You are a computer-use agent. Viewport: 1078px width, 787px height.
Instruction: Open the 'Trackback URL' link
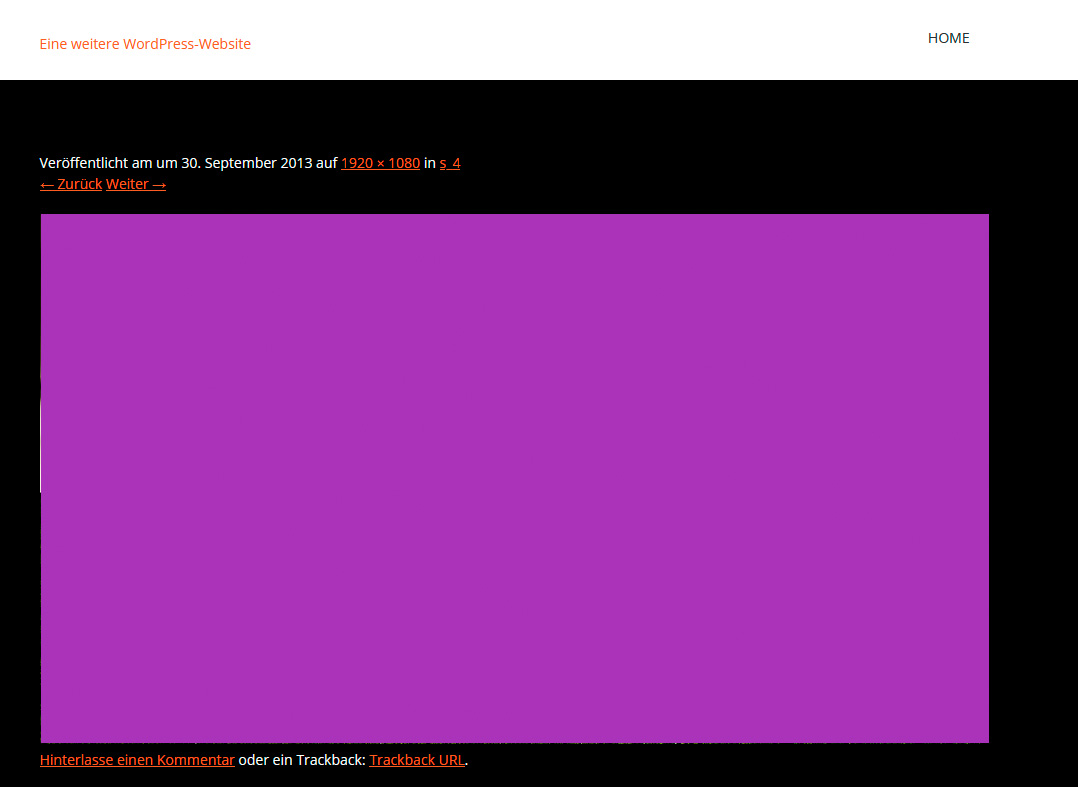coord(417,760)
